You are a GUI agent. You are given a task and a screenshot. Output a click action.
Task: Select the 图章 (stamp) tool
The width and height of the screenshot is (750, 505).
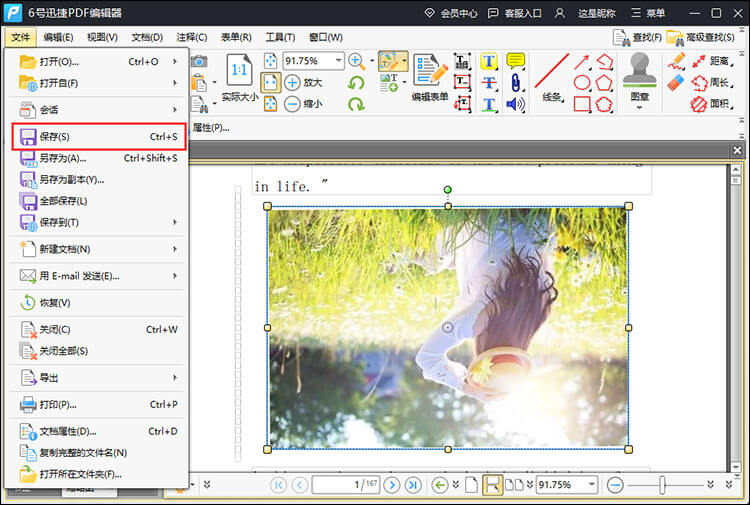[x=639, y=72]
